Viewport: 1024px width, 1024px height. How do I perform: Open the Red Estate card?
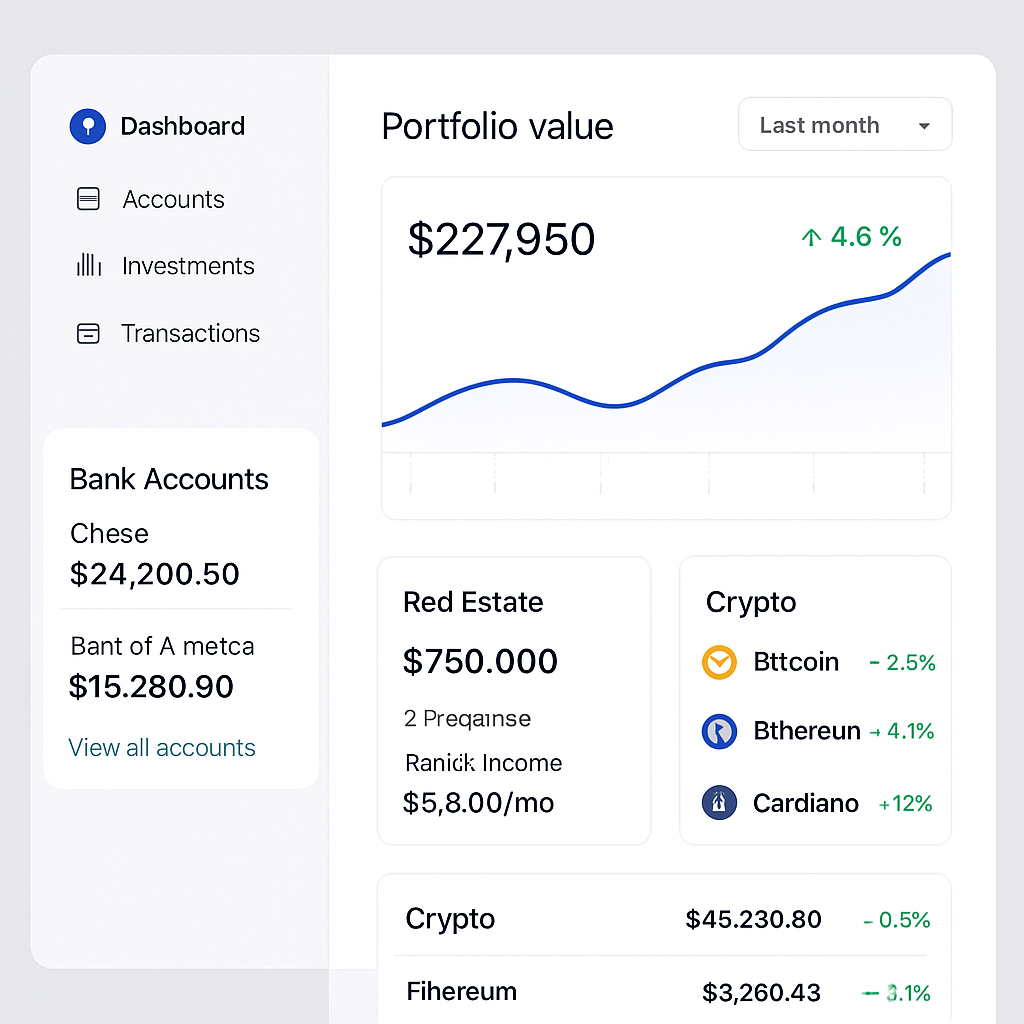(x=513, y=700)
